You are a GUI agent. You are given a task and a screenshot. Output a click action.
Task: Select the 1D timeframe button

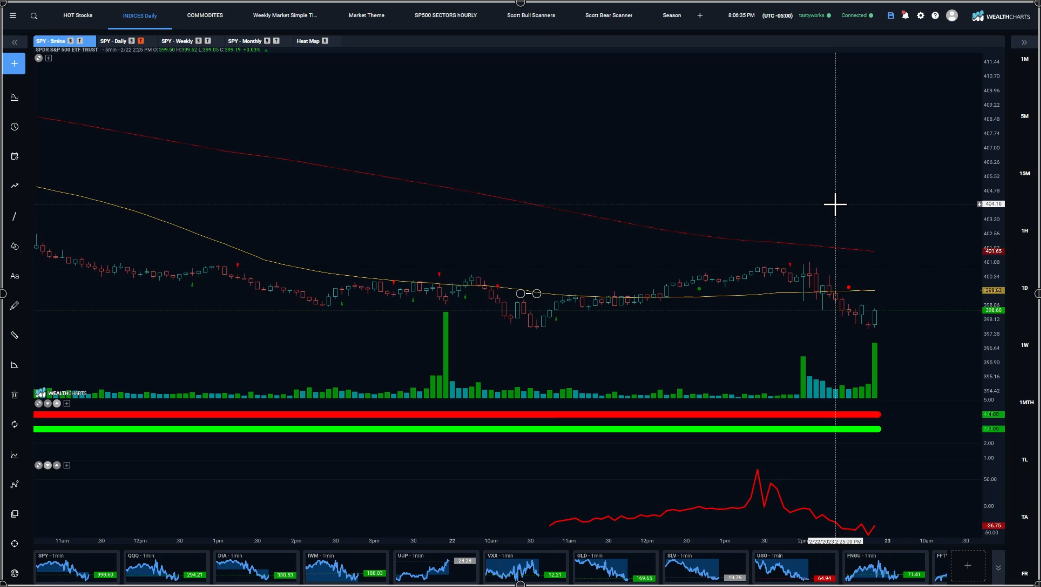tap(1024, 288)
